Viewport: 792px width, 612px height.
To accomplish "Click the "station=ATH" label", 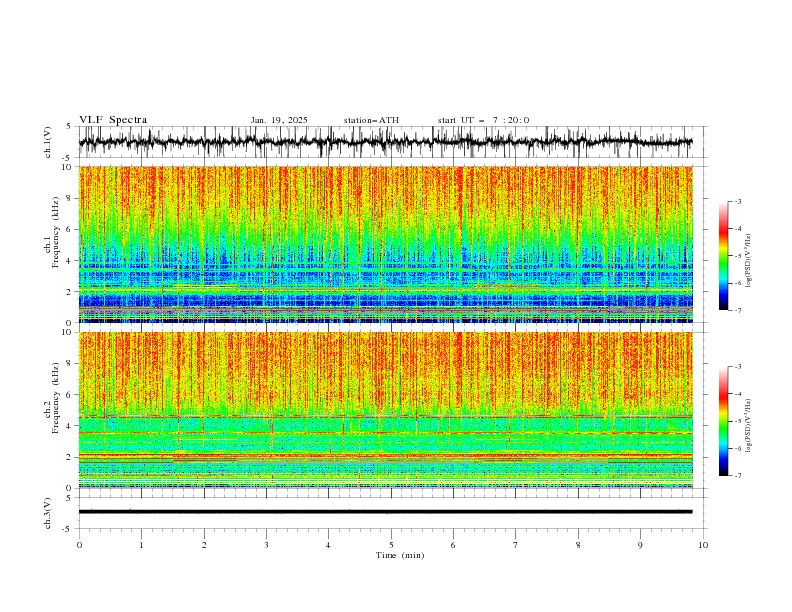I will [x=371, y=120].
